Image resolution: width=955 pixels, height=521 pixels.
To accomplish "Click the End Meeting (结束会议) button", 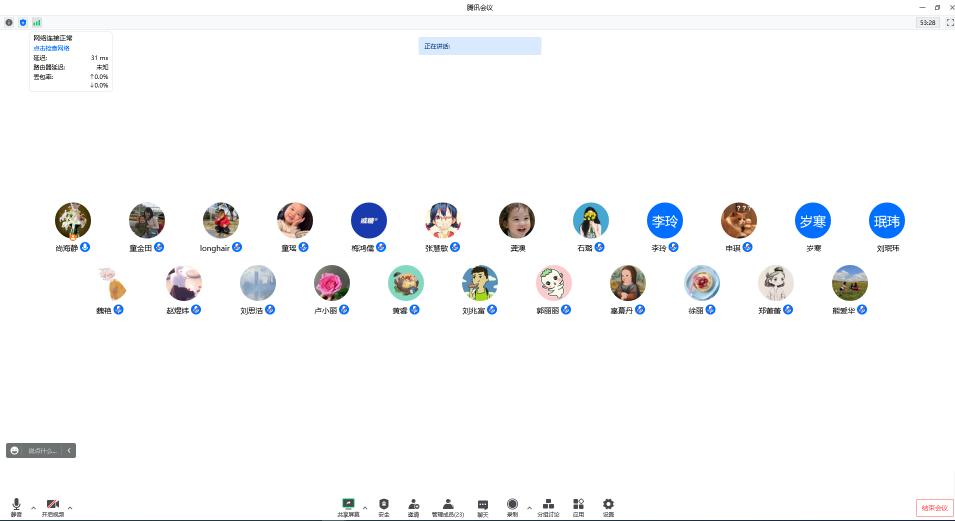I will coord(934,508).
